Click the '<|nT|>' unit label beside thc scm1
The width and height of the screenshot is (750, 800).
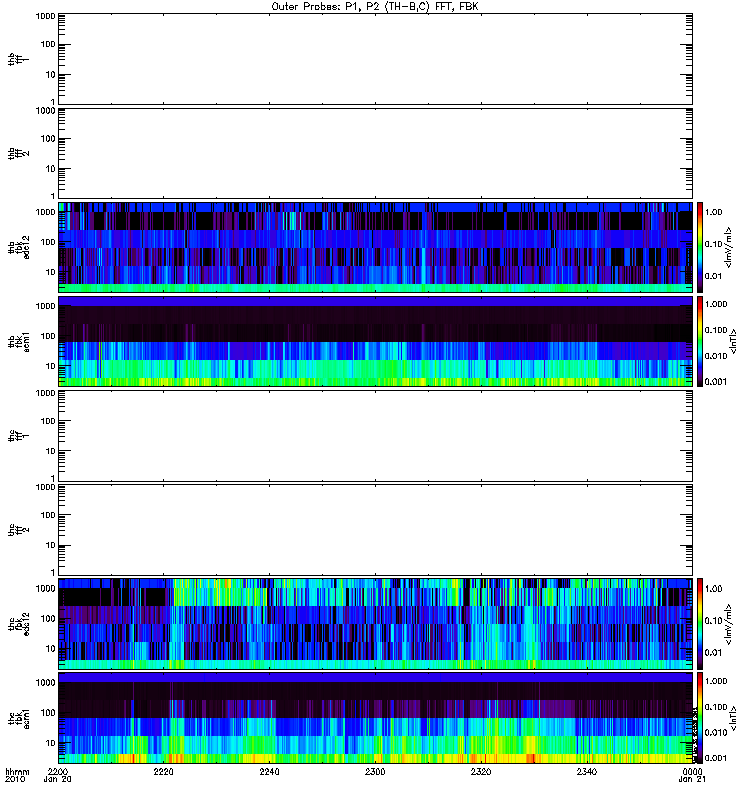coord(734,718)
